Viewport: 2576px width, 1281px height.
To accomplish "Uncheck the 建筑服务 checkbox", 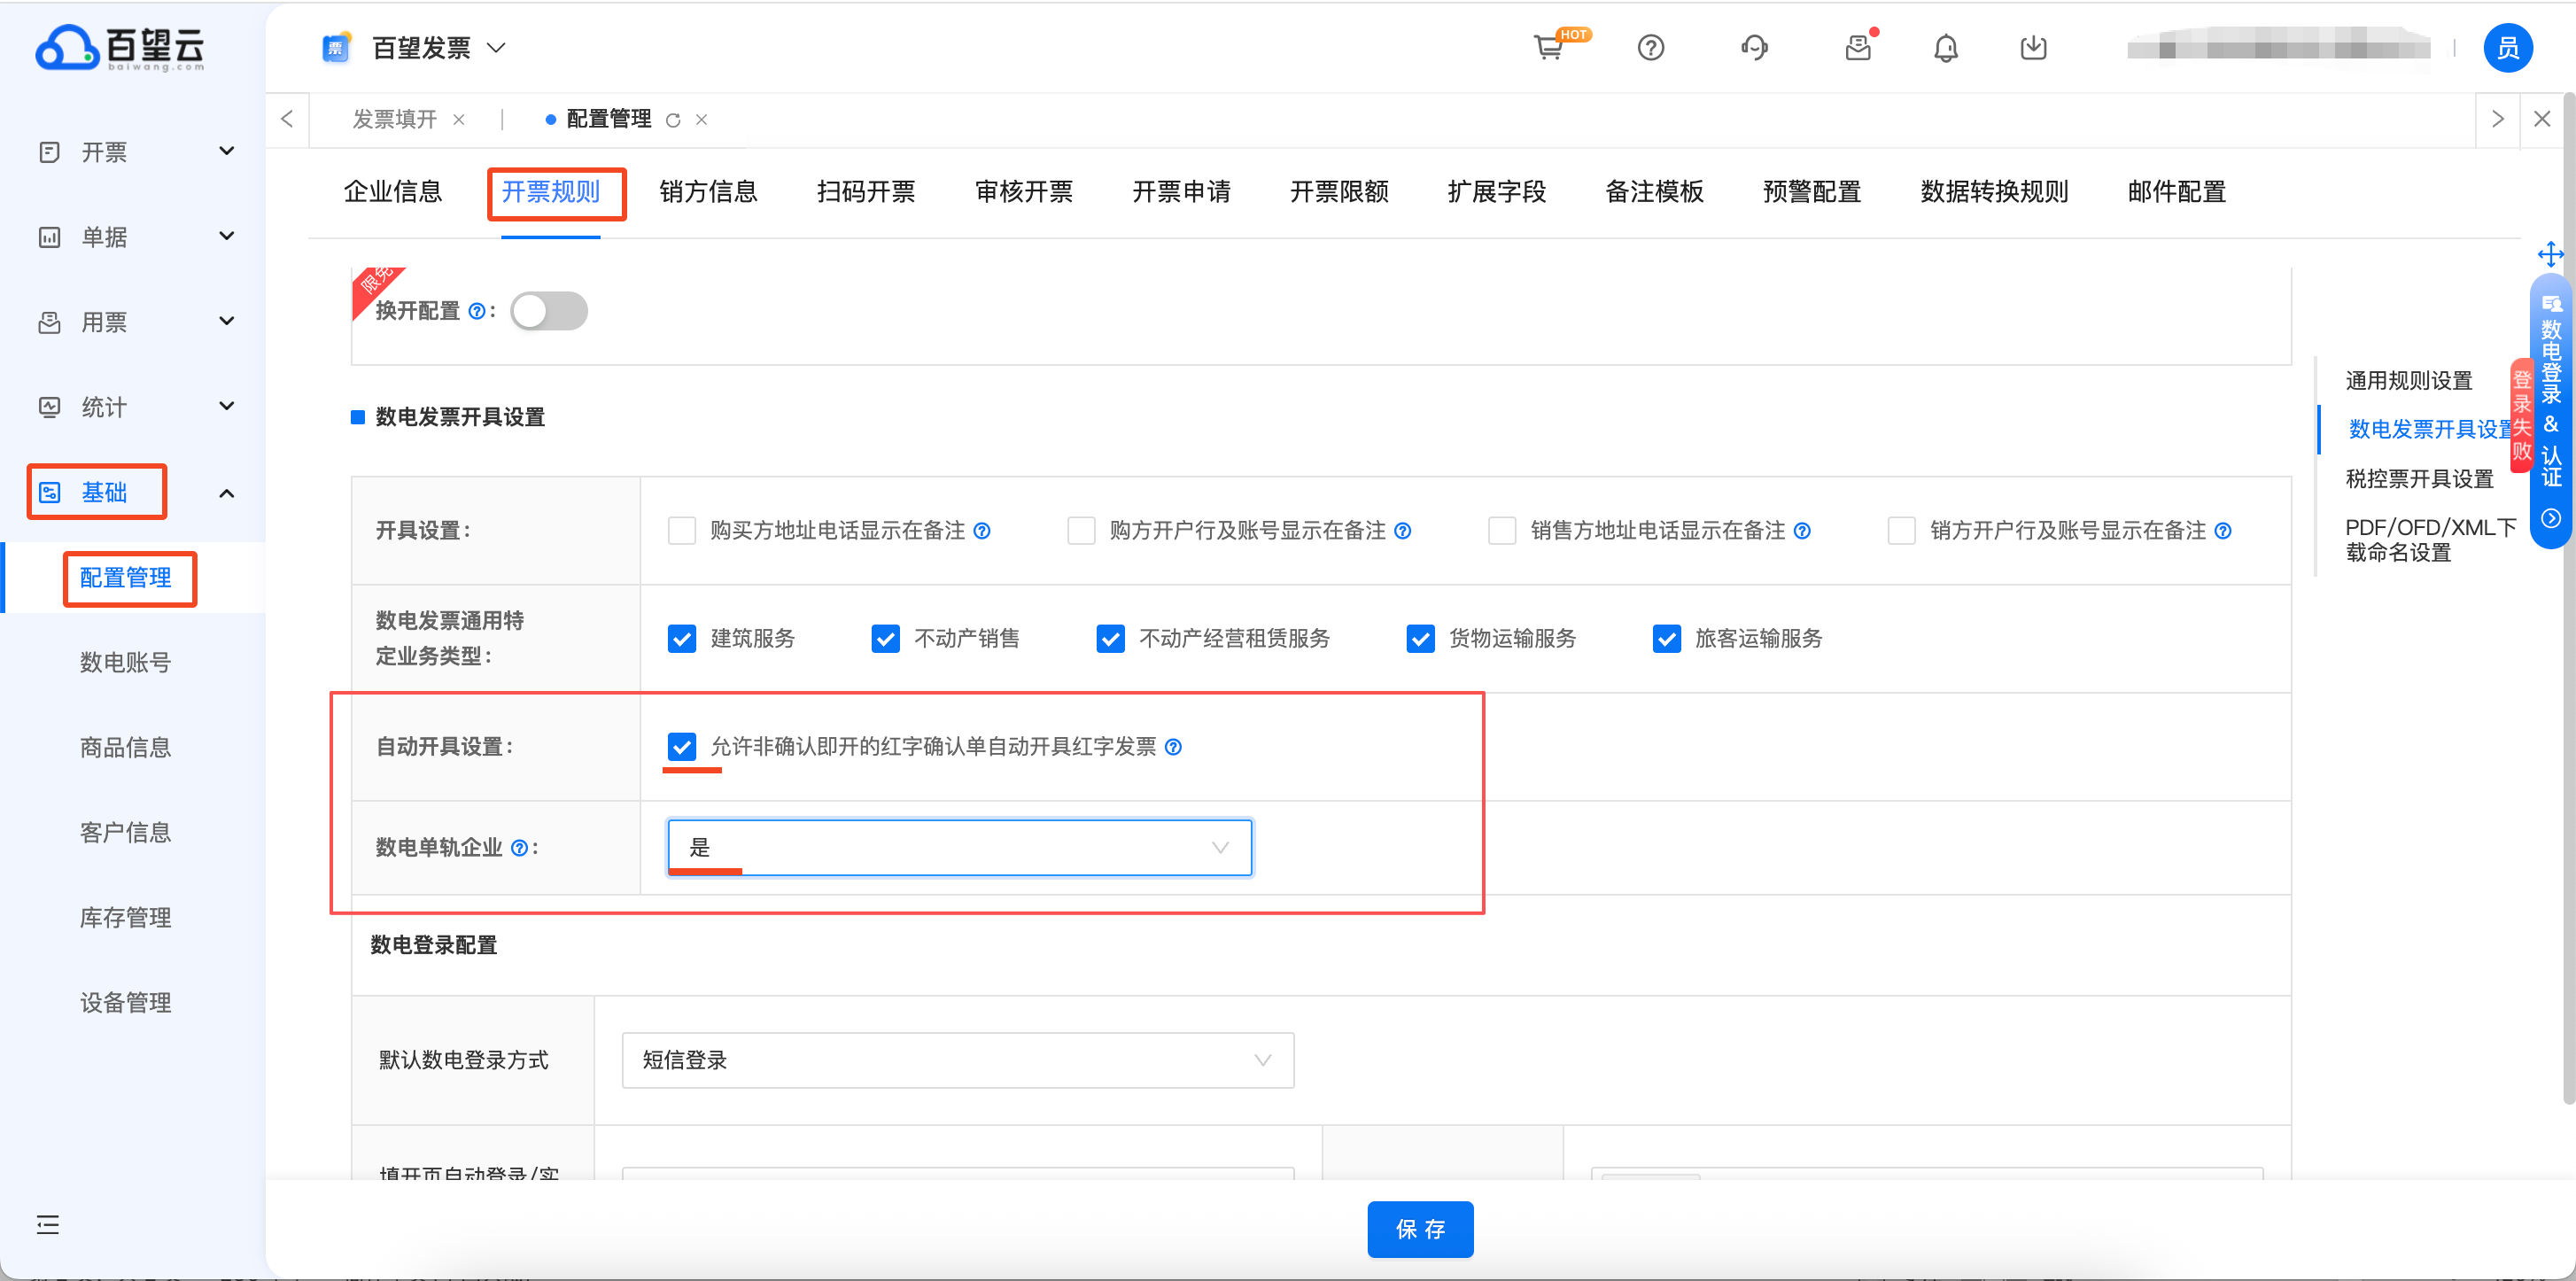I will pyautogui.click(x=682, y=638).
